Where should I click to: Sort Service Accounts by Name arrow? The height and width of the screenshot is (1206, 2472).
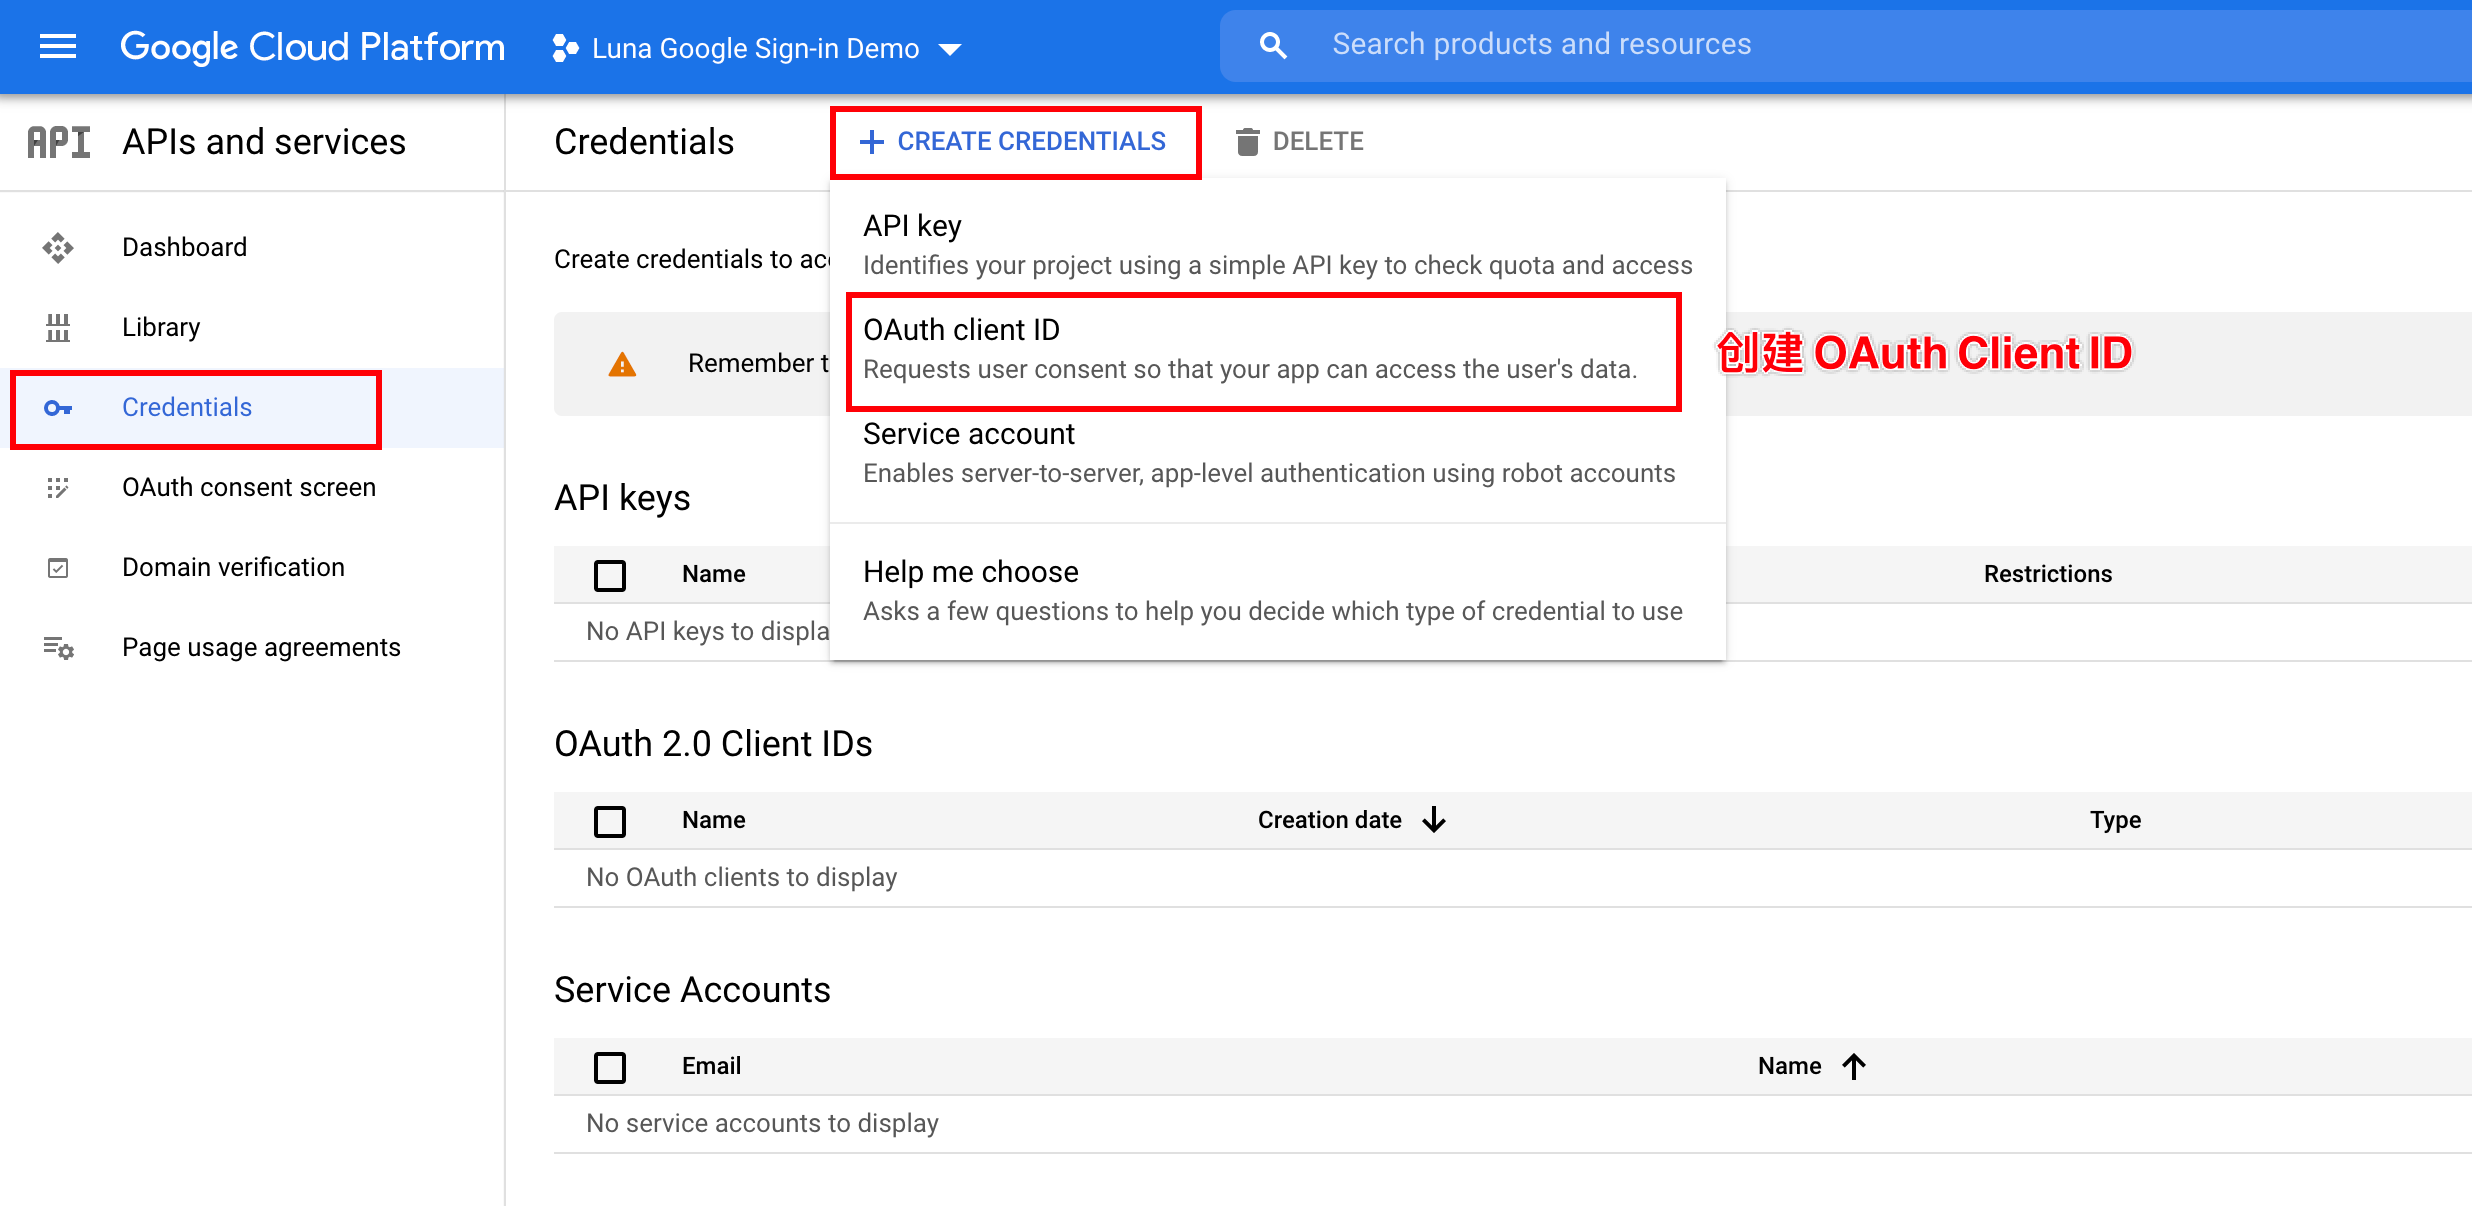tap(1854, 1066)
